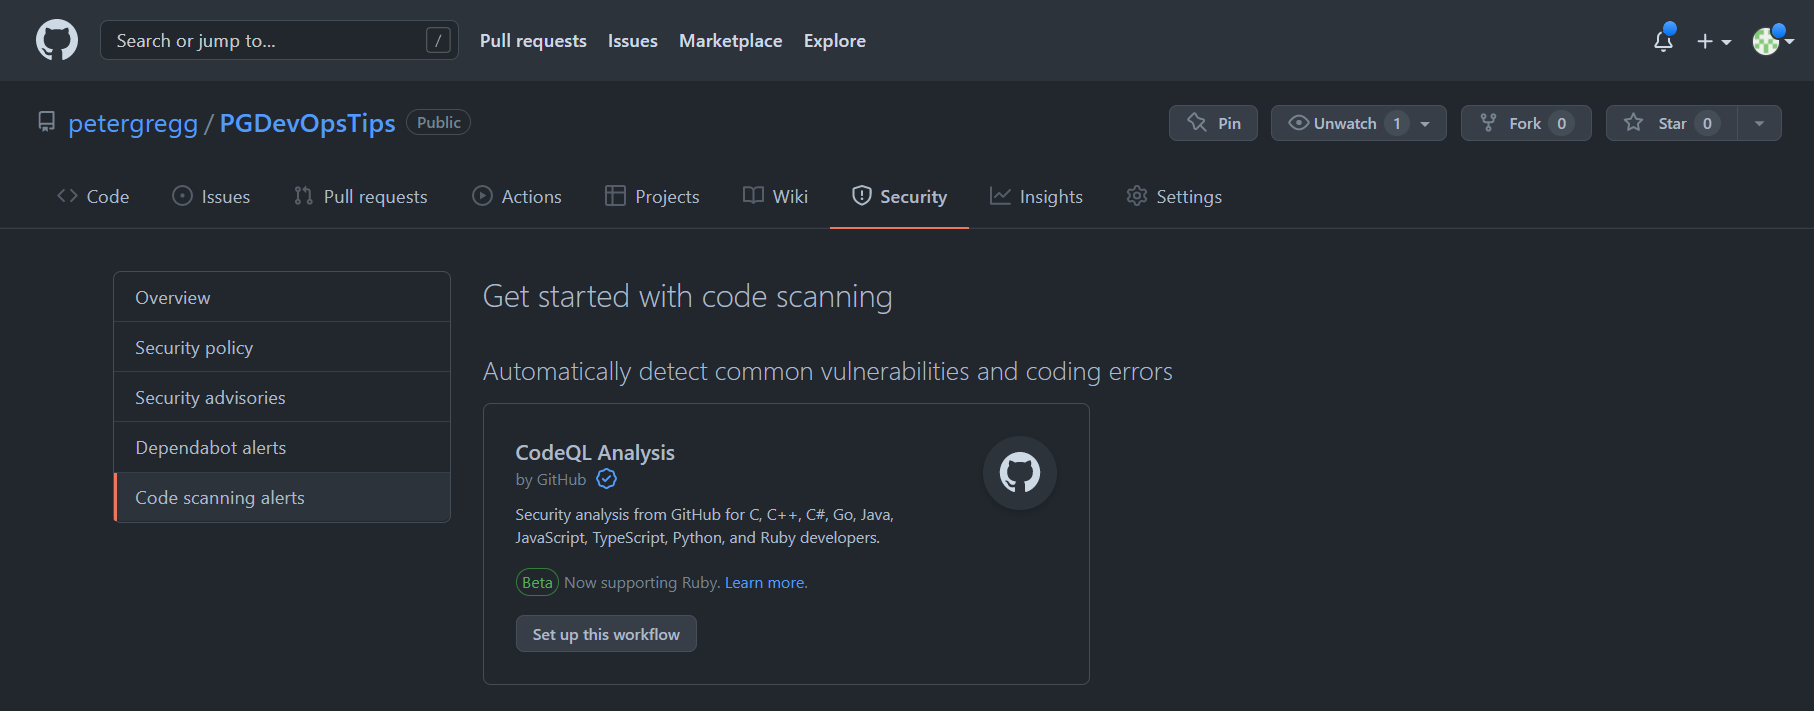The width and height of the screenshot is (1814, 711).
Task: Click the Insights graph icon
Action: click(x=1000, y=196)
